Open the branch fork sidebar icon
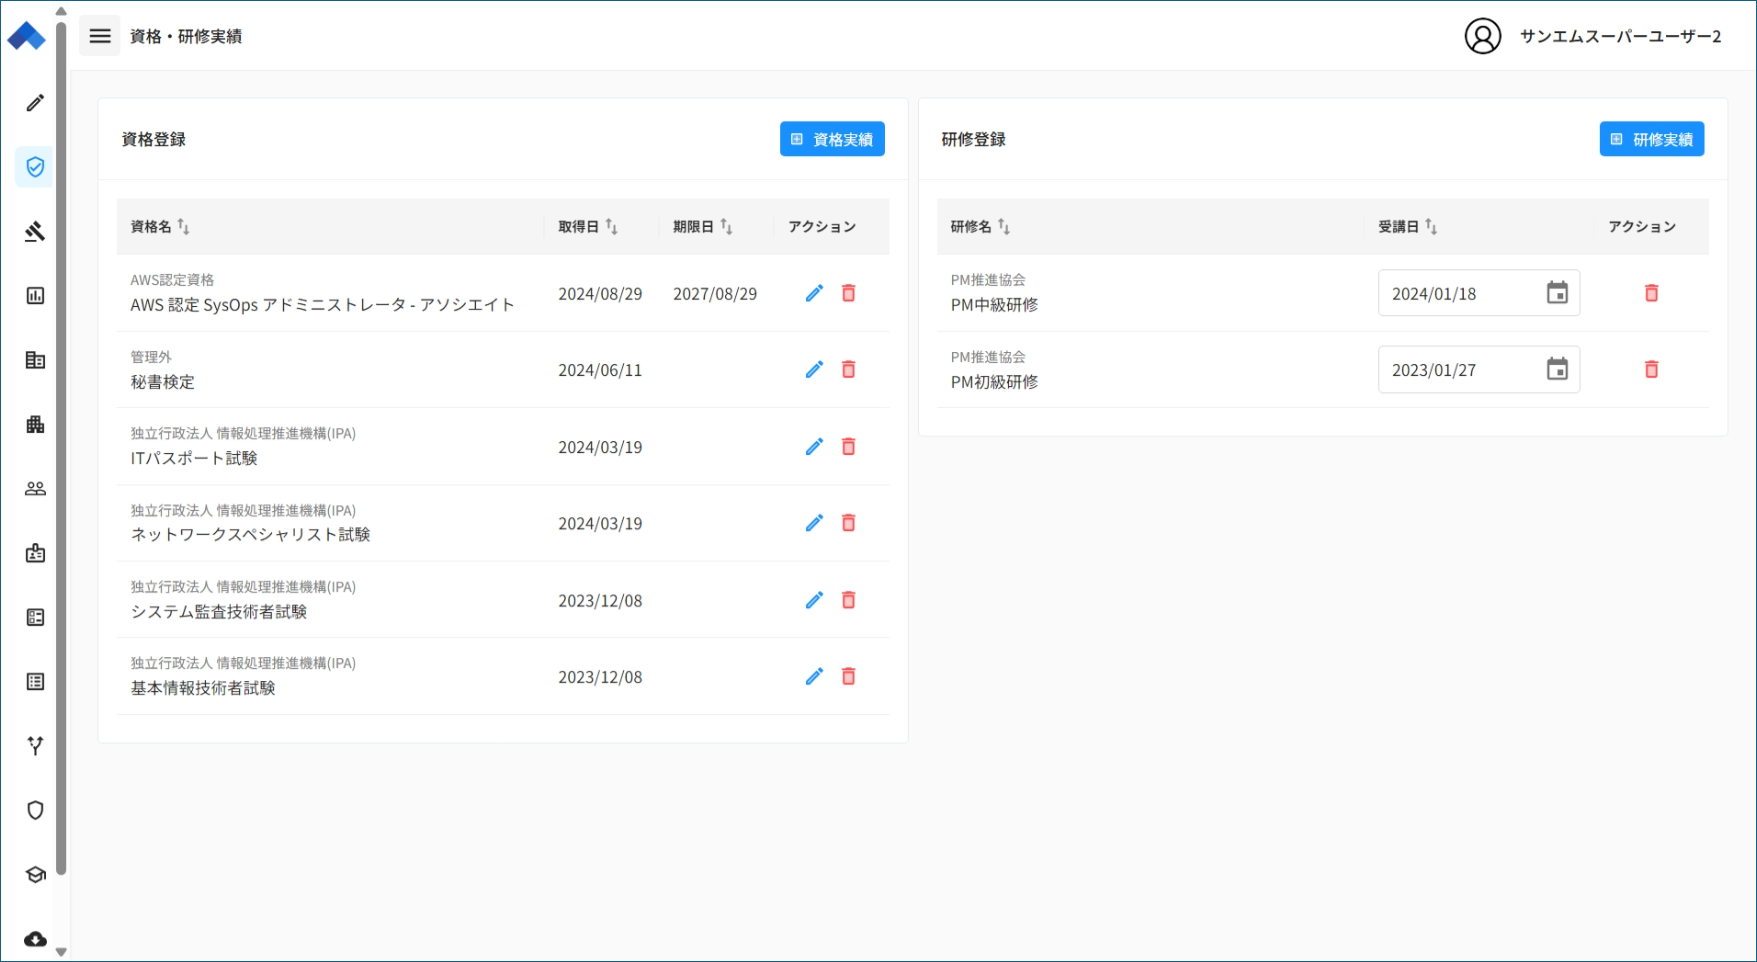This screenshot has width=1757, height=962. [35, 746]
